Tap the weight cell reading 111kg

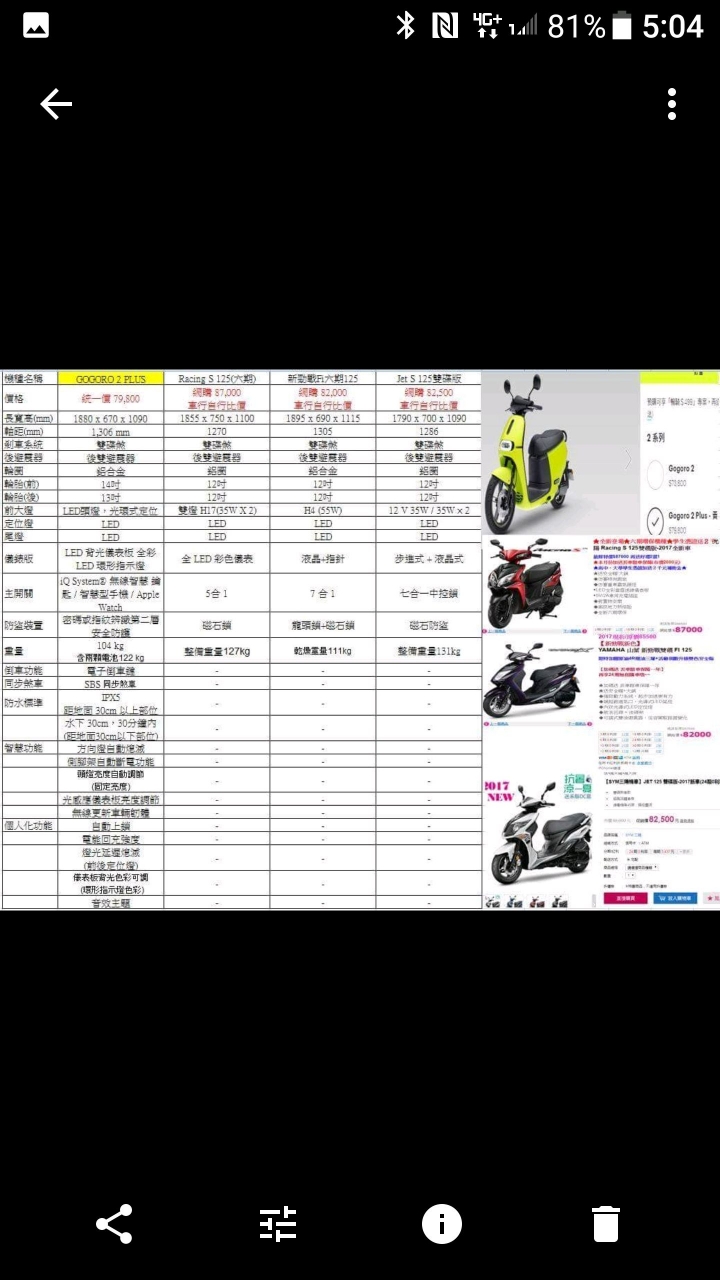tap(323, 651)
